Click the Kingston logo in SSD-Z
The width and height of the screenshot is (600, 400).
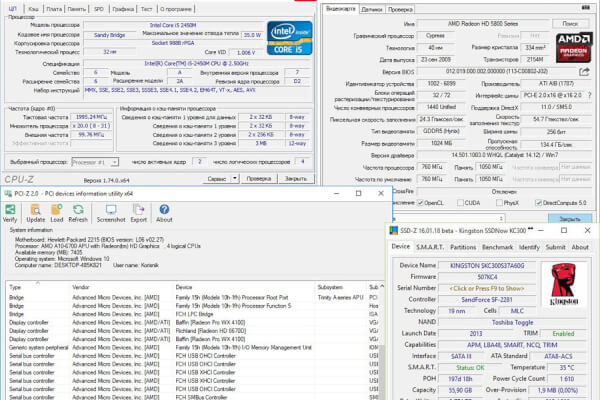point(564,284)
